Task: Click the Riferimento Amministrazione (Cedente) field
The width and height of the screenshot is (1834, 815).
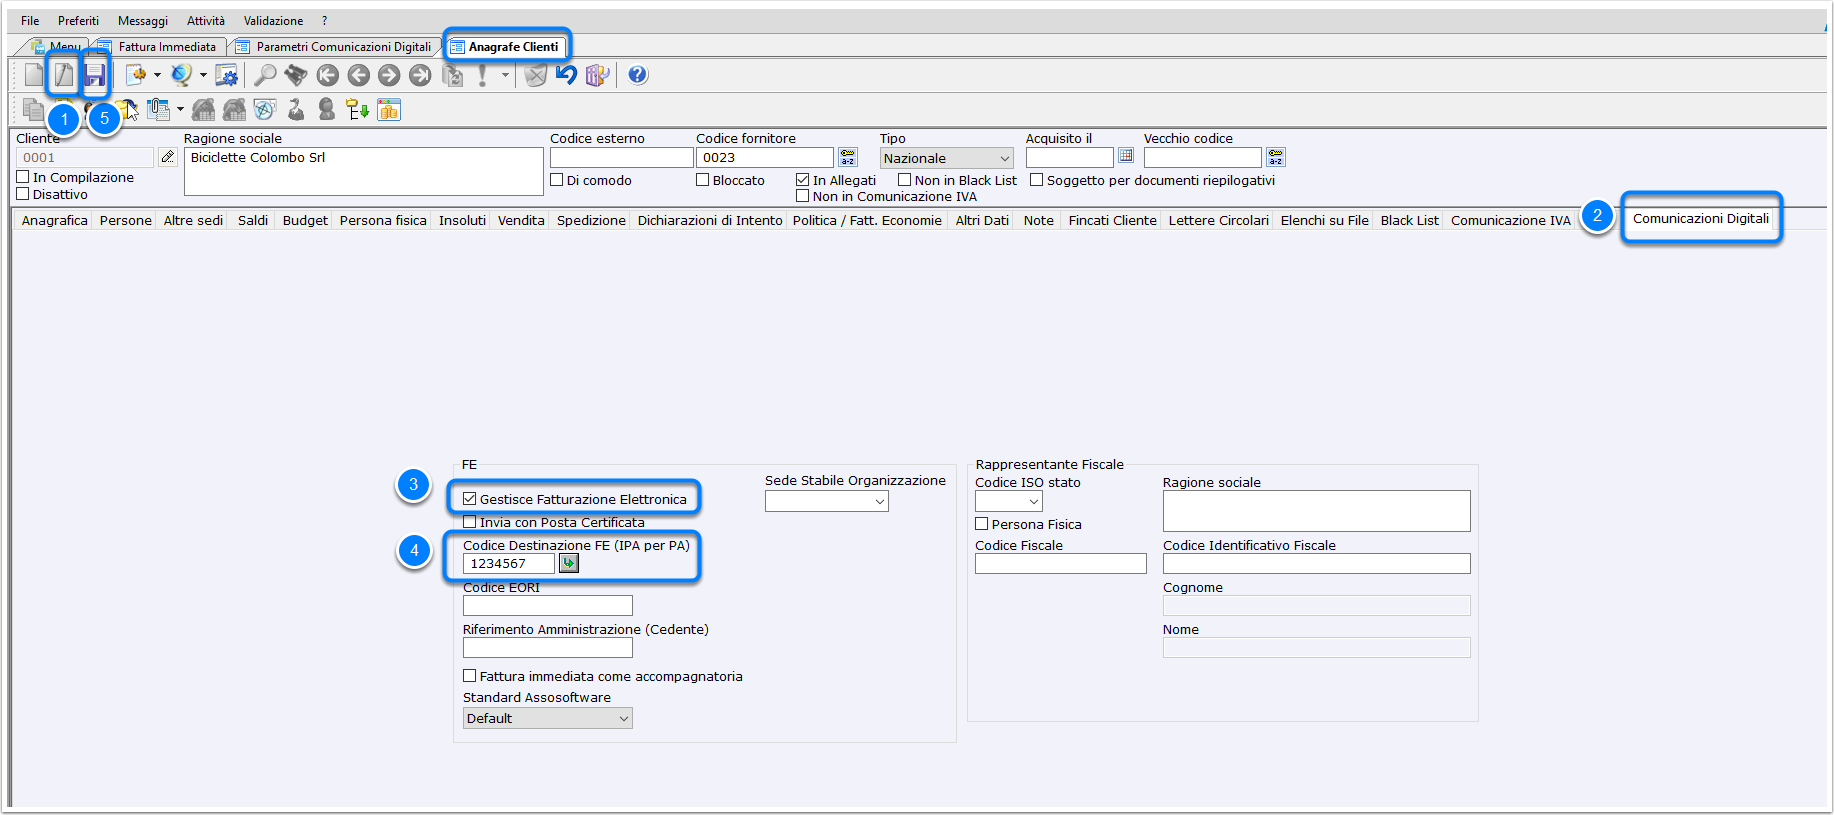Action: (548, 647)
